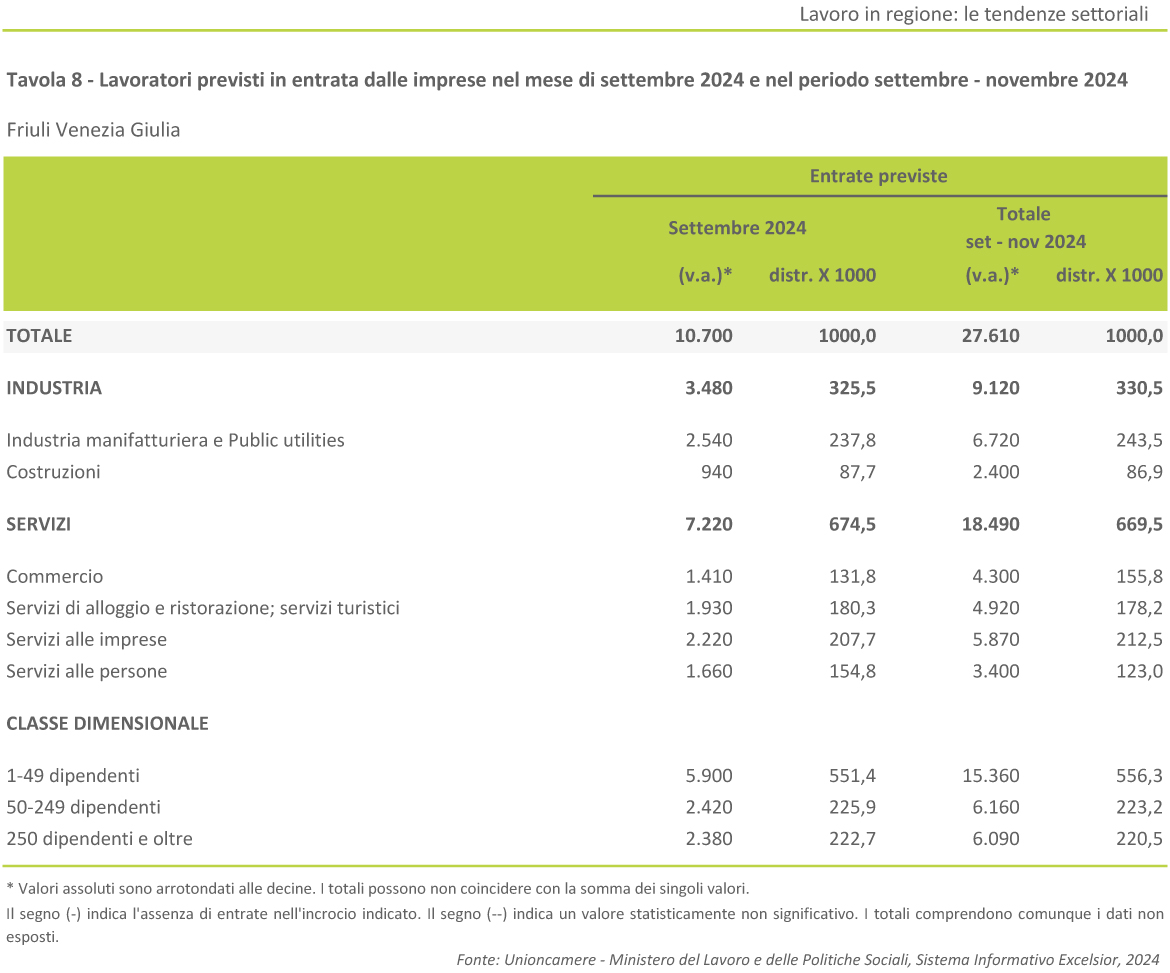
Task: Click the cell "180,3"
Action: coord(852,608)
